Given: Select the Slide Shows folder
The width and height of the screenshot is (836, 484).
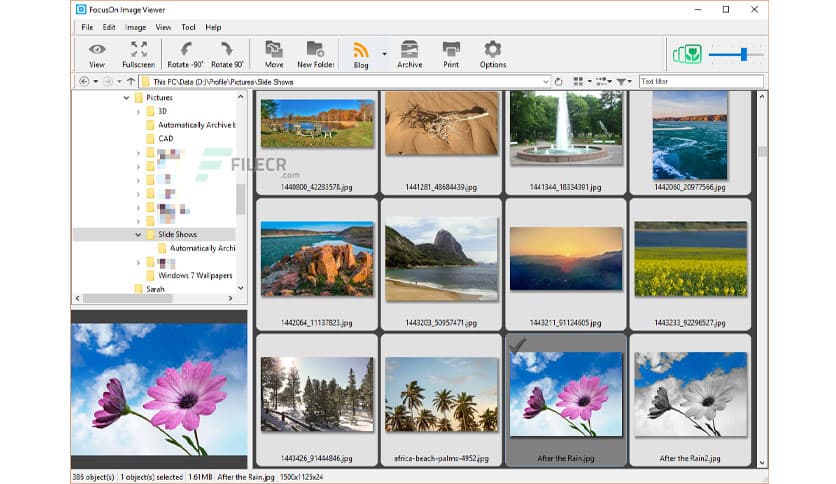Looking at the screenshot, I should 177,235.
